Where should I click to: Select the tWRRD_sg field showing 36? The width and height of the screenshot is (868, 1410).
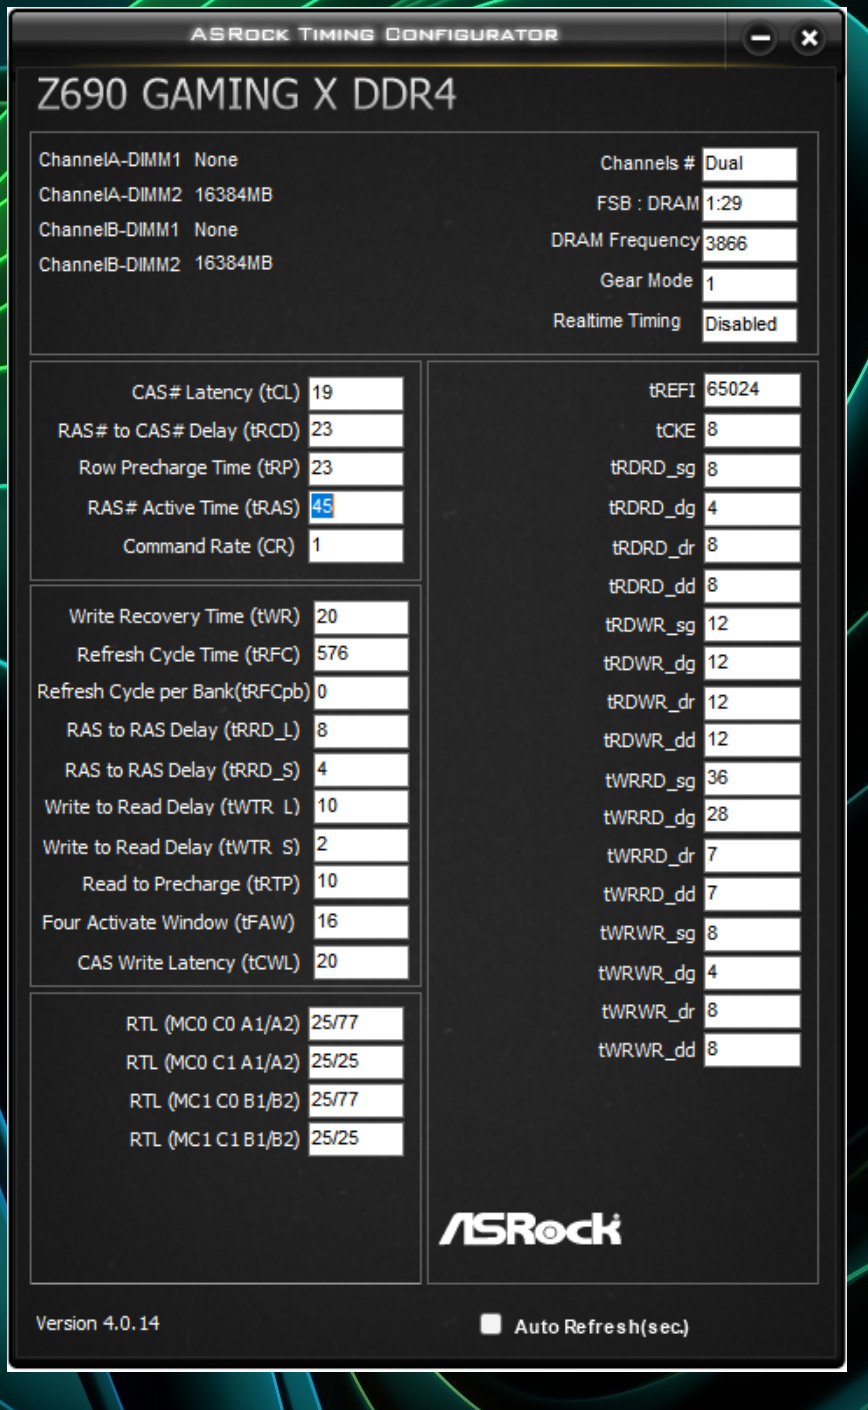coord(752,778)
